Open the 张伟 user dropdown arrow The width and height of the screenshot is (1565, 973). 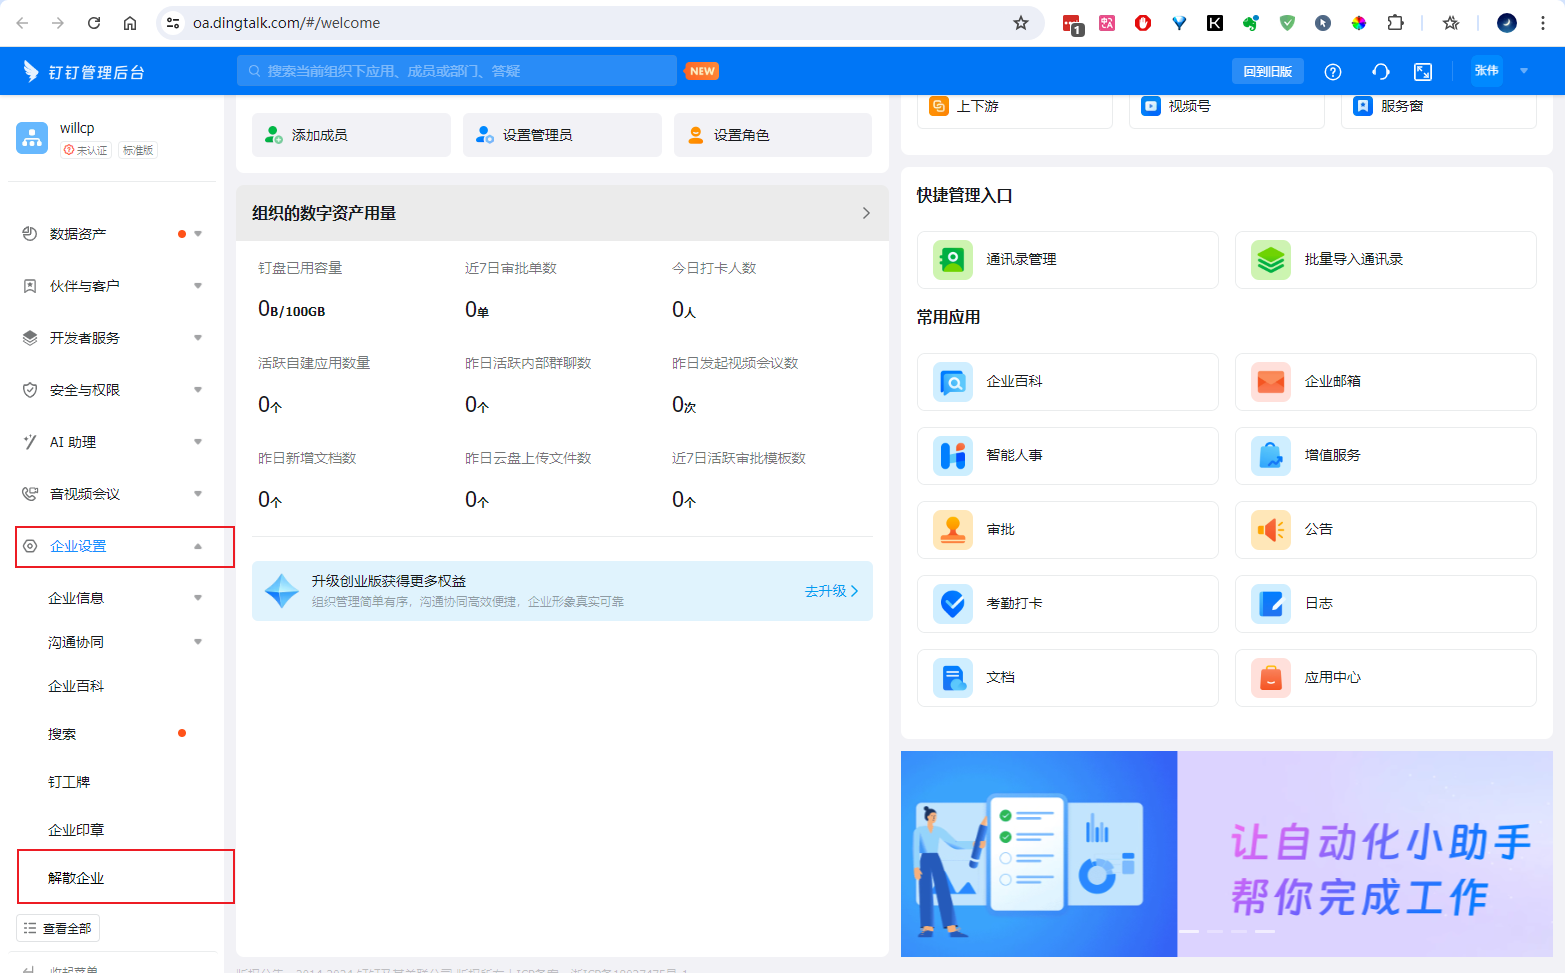(x=1524, y=71)
